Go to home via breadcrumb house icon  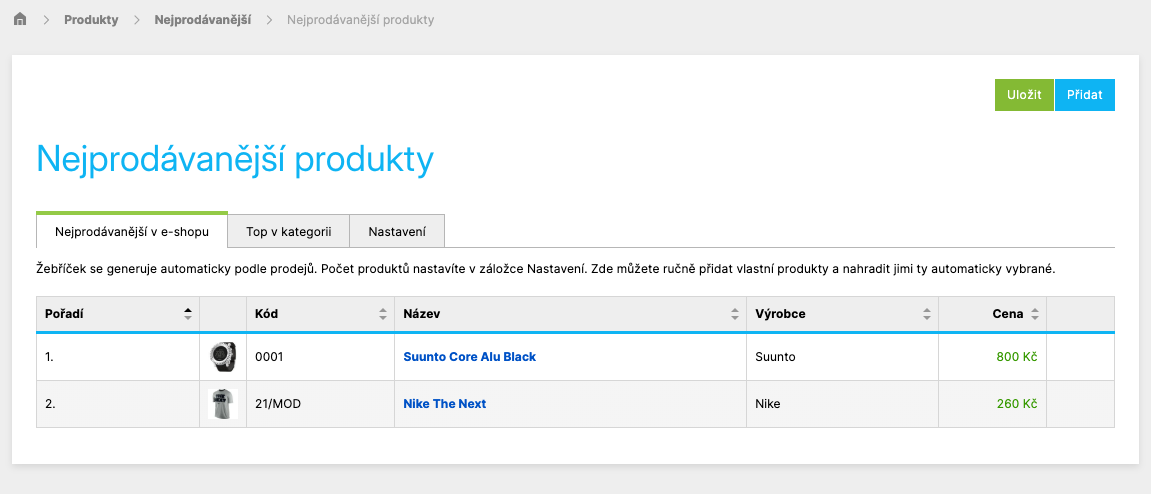tap(21, 19)
